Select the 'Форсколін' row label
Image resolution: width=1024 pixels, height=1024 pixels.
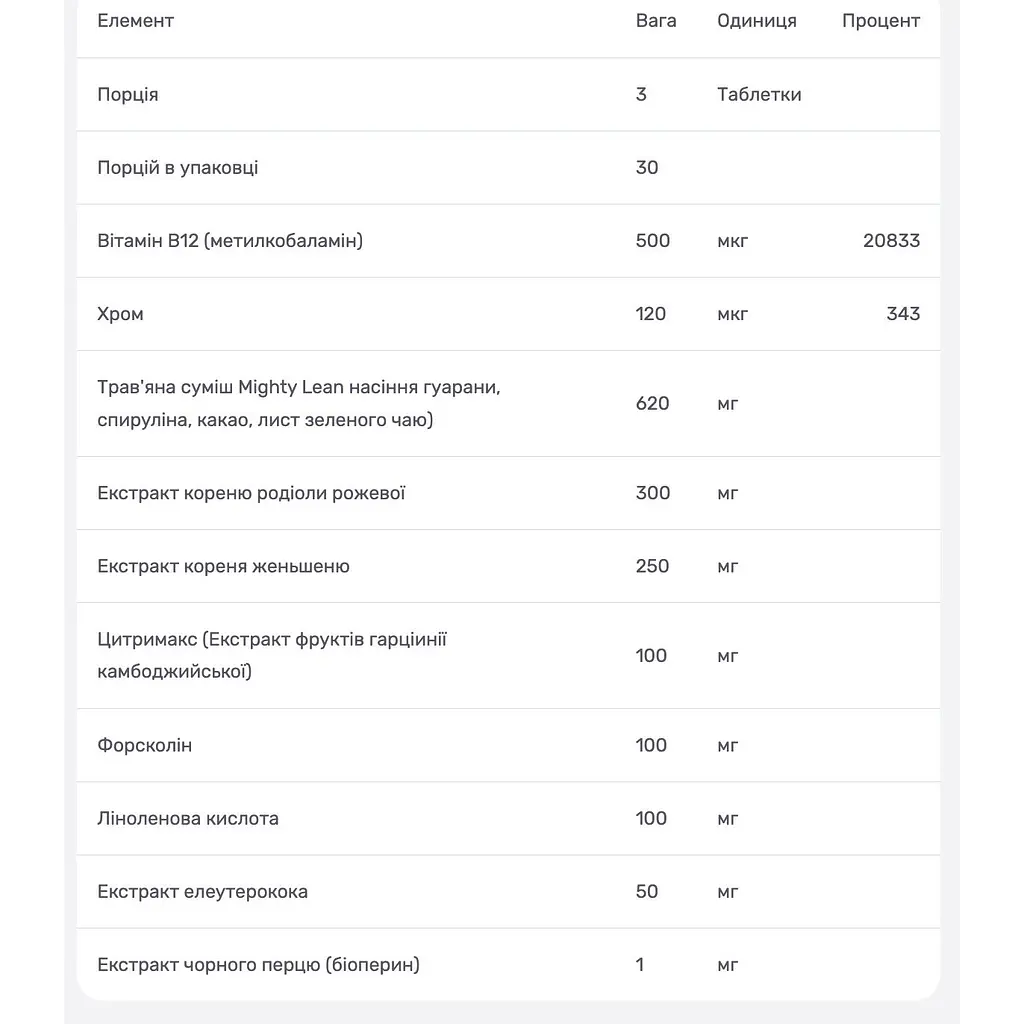(144, 745)
